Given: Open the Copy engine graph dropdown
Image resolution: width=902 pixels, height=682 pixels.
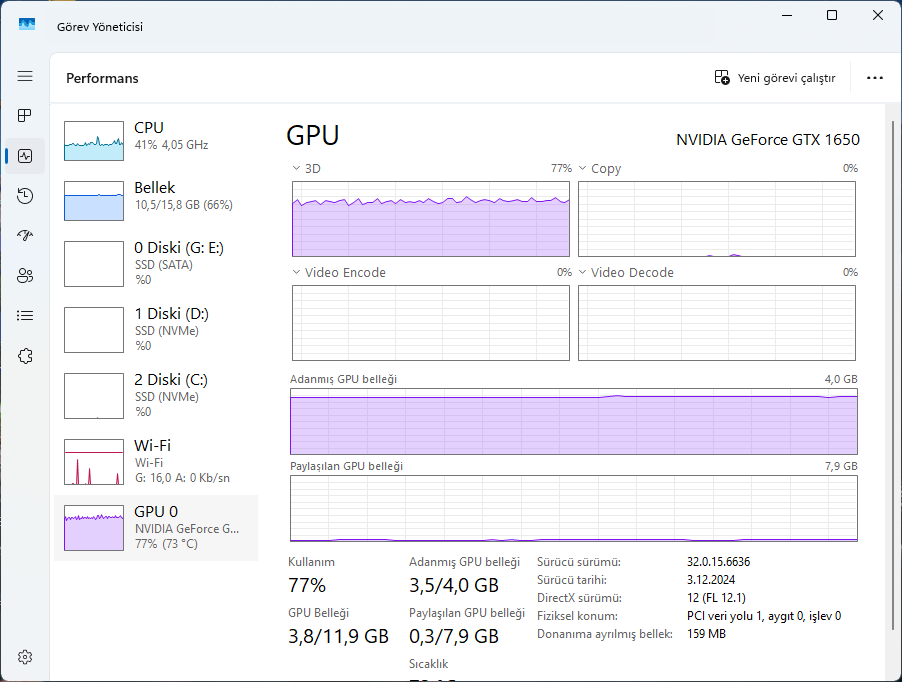Looking at the screenshot, I should (x=583, y=169).
